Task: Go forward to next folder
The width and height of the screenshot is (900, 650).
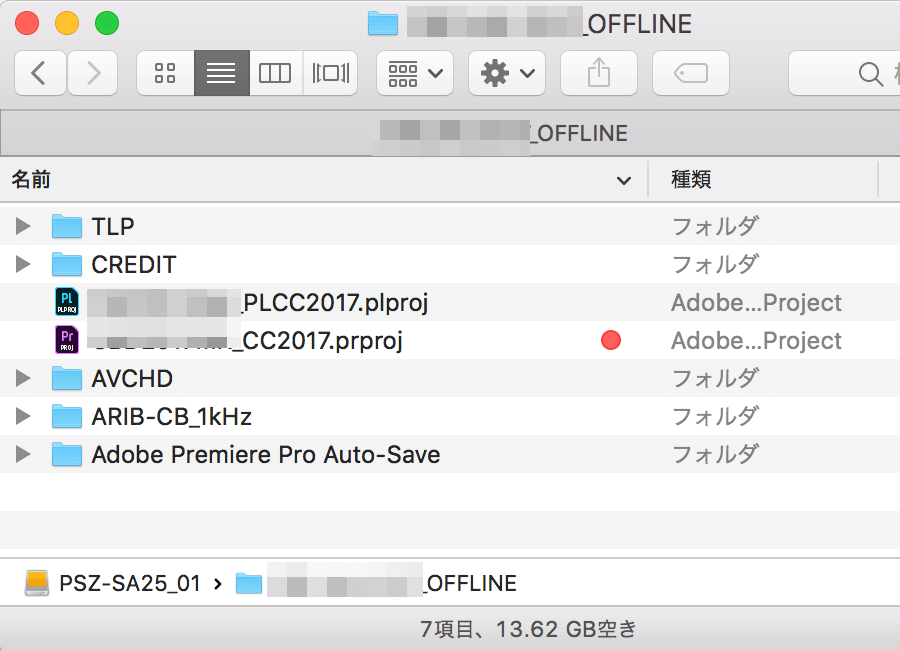Action: pyautogui.click(x=93, y=73)
